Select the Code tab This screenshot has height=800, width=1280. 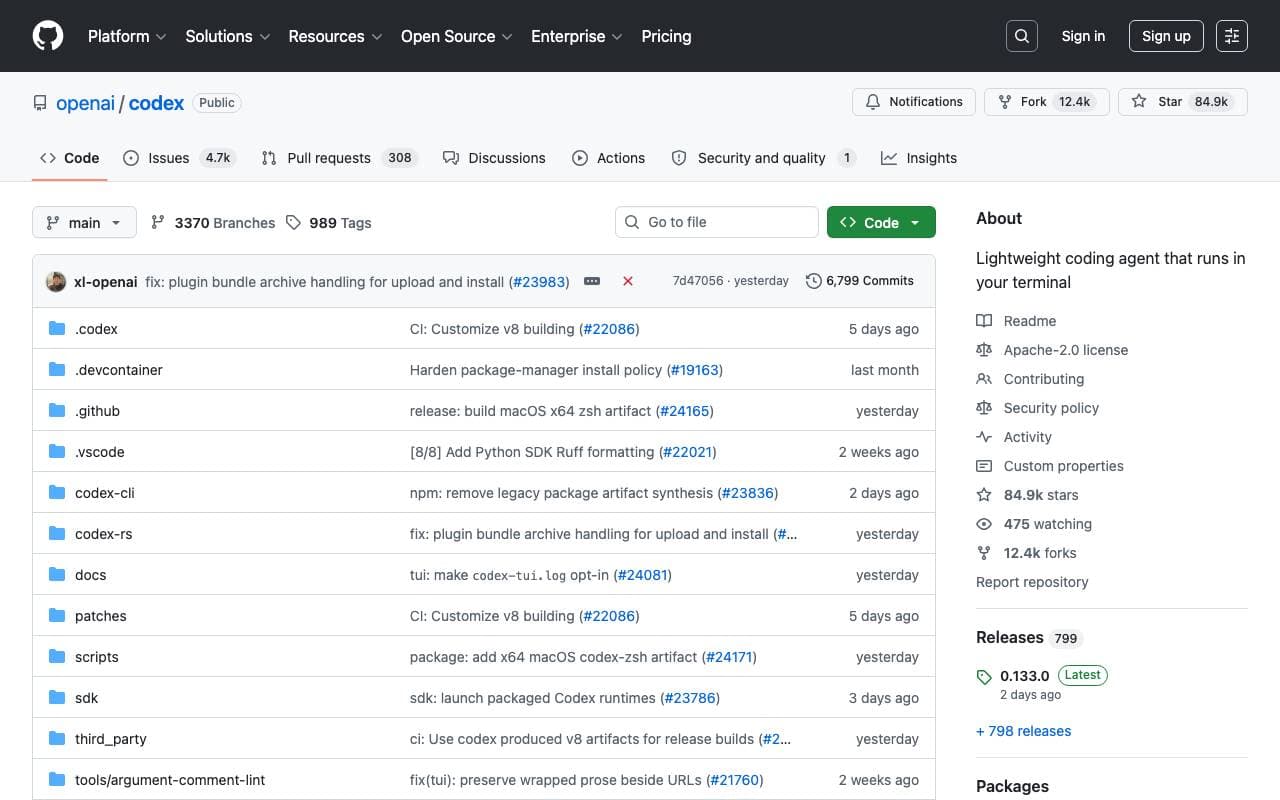point(69,158)
